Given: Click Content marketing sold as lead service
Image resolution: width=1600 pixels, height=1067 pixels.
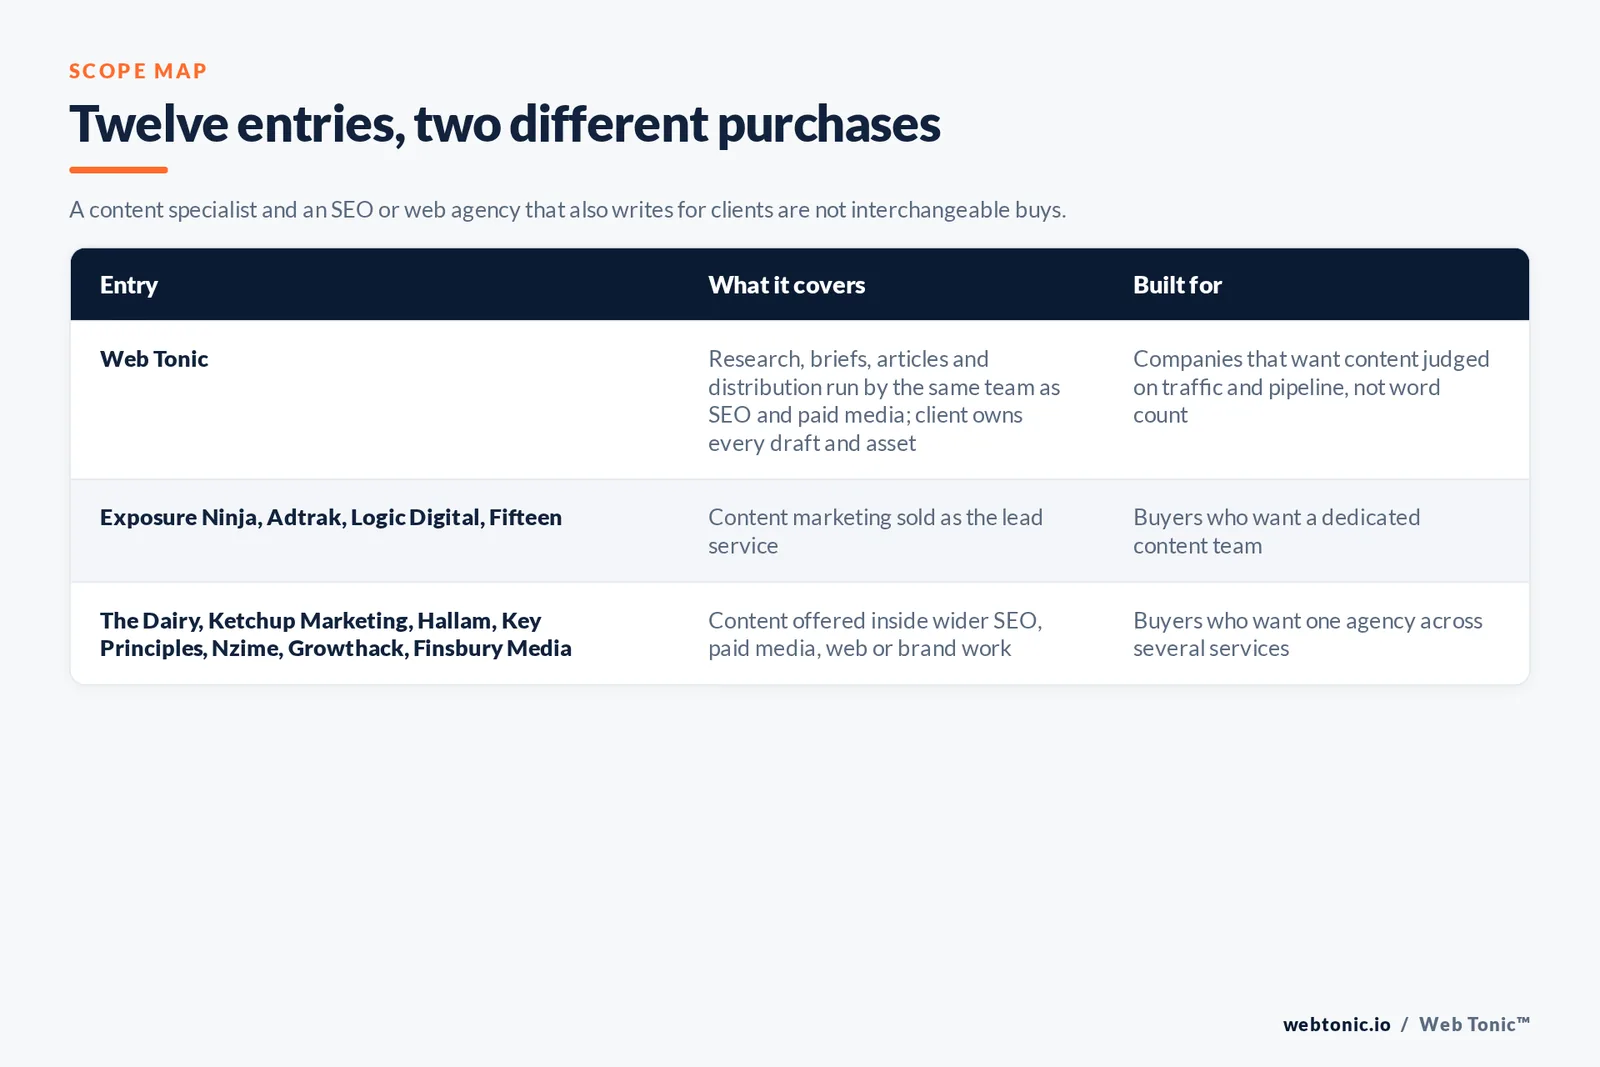Looking at the screenshot, I should 875,532.
